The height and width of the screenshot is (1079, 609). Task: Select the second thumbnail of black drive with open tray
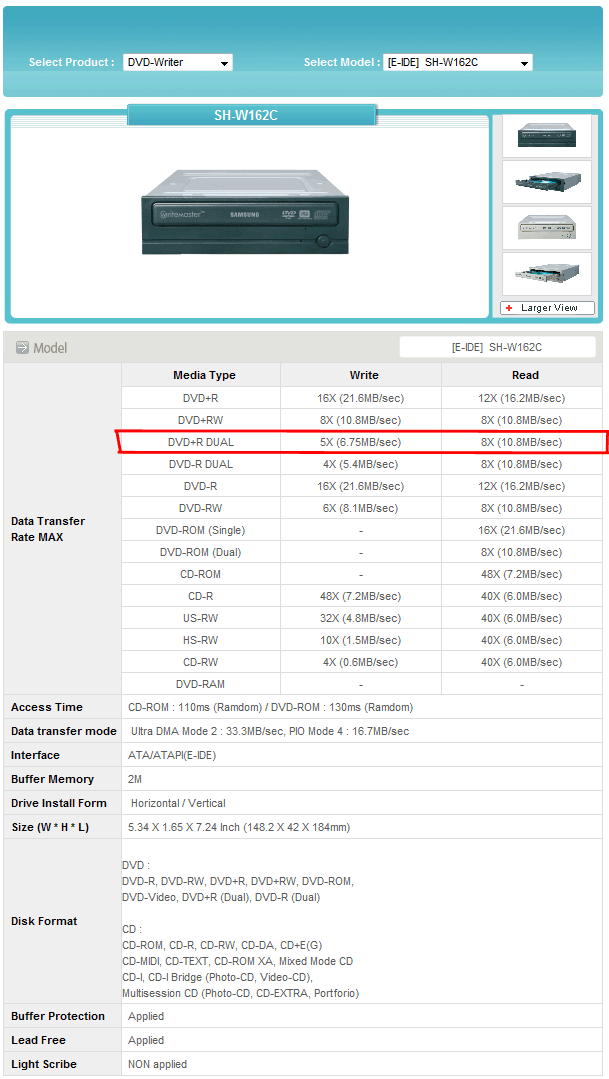(x=547, y=182)
